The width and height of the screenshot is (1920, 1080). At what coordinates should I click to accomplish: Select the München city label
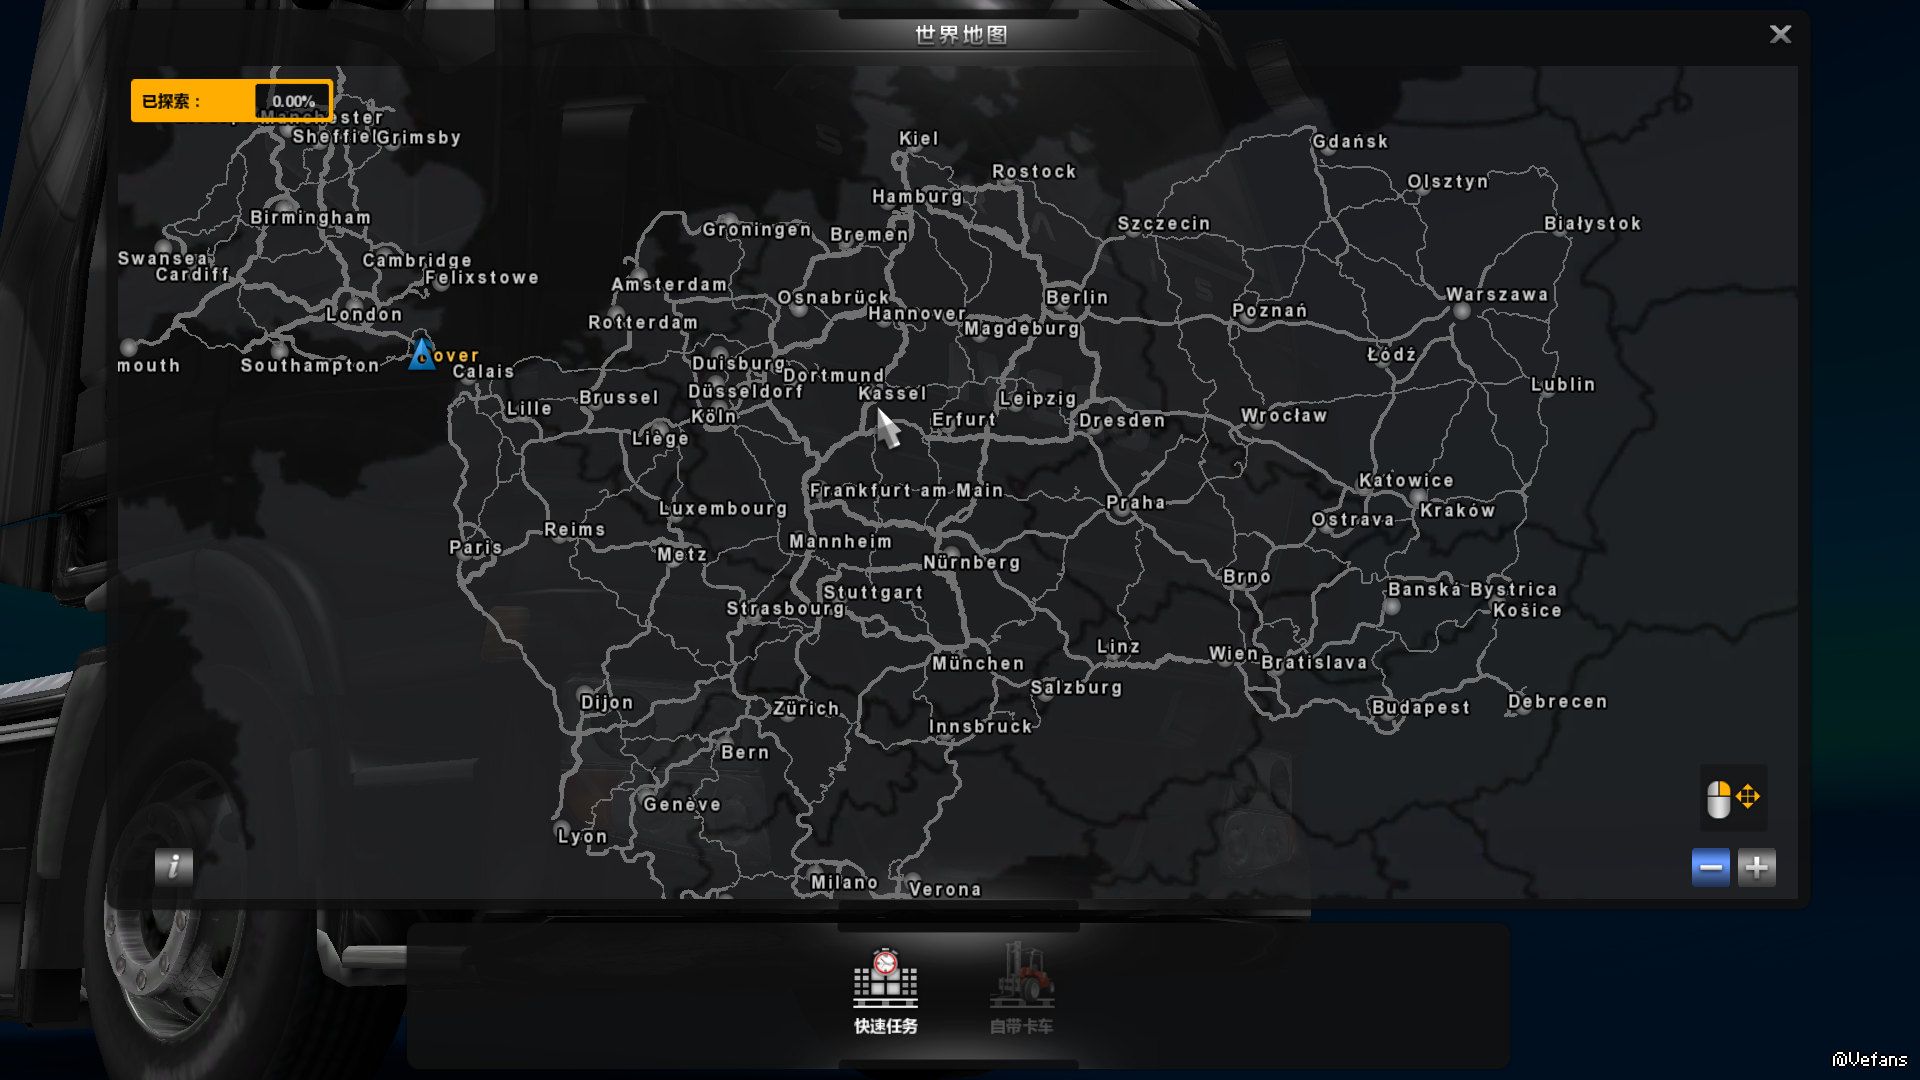977,663
